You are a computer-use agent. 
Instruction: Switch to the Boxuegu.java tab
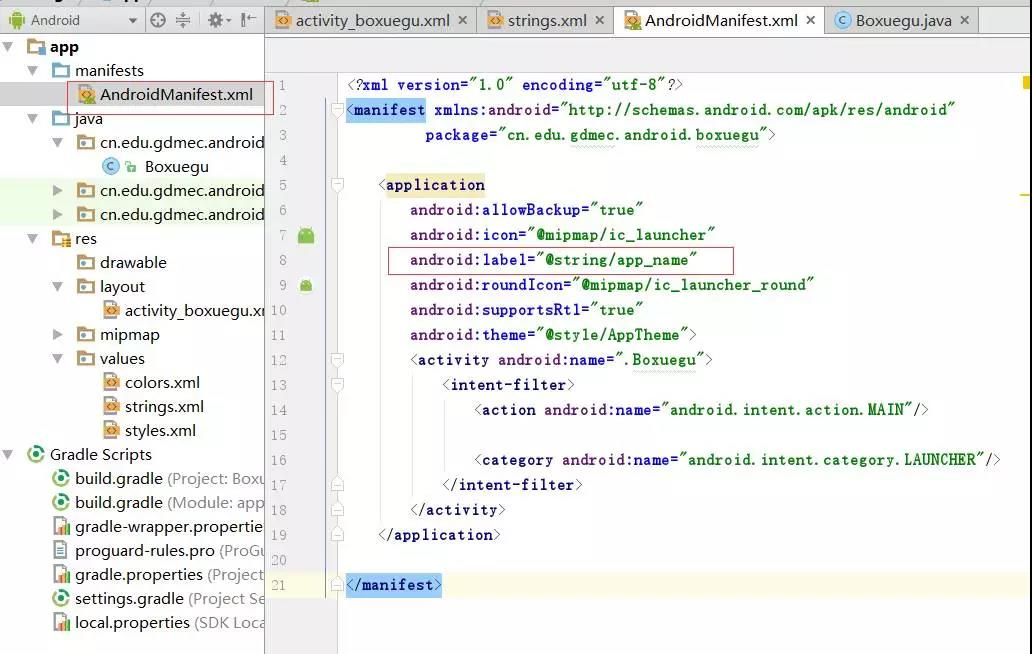(x=903, y=21)
